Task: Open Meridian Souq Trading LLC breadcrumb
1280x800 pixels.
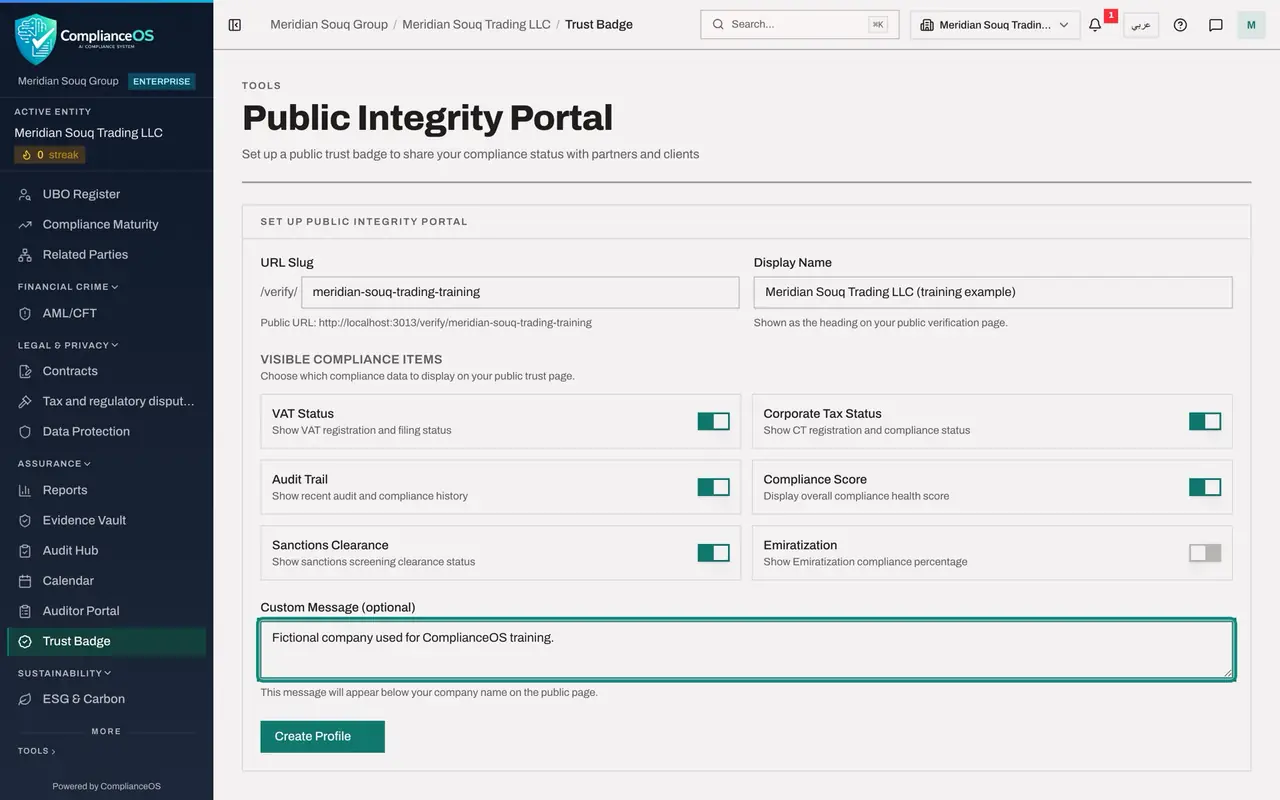Action: pyautogui.click(x=476, y=24)
